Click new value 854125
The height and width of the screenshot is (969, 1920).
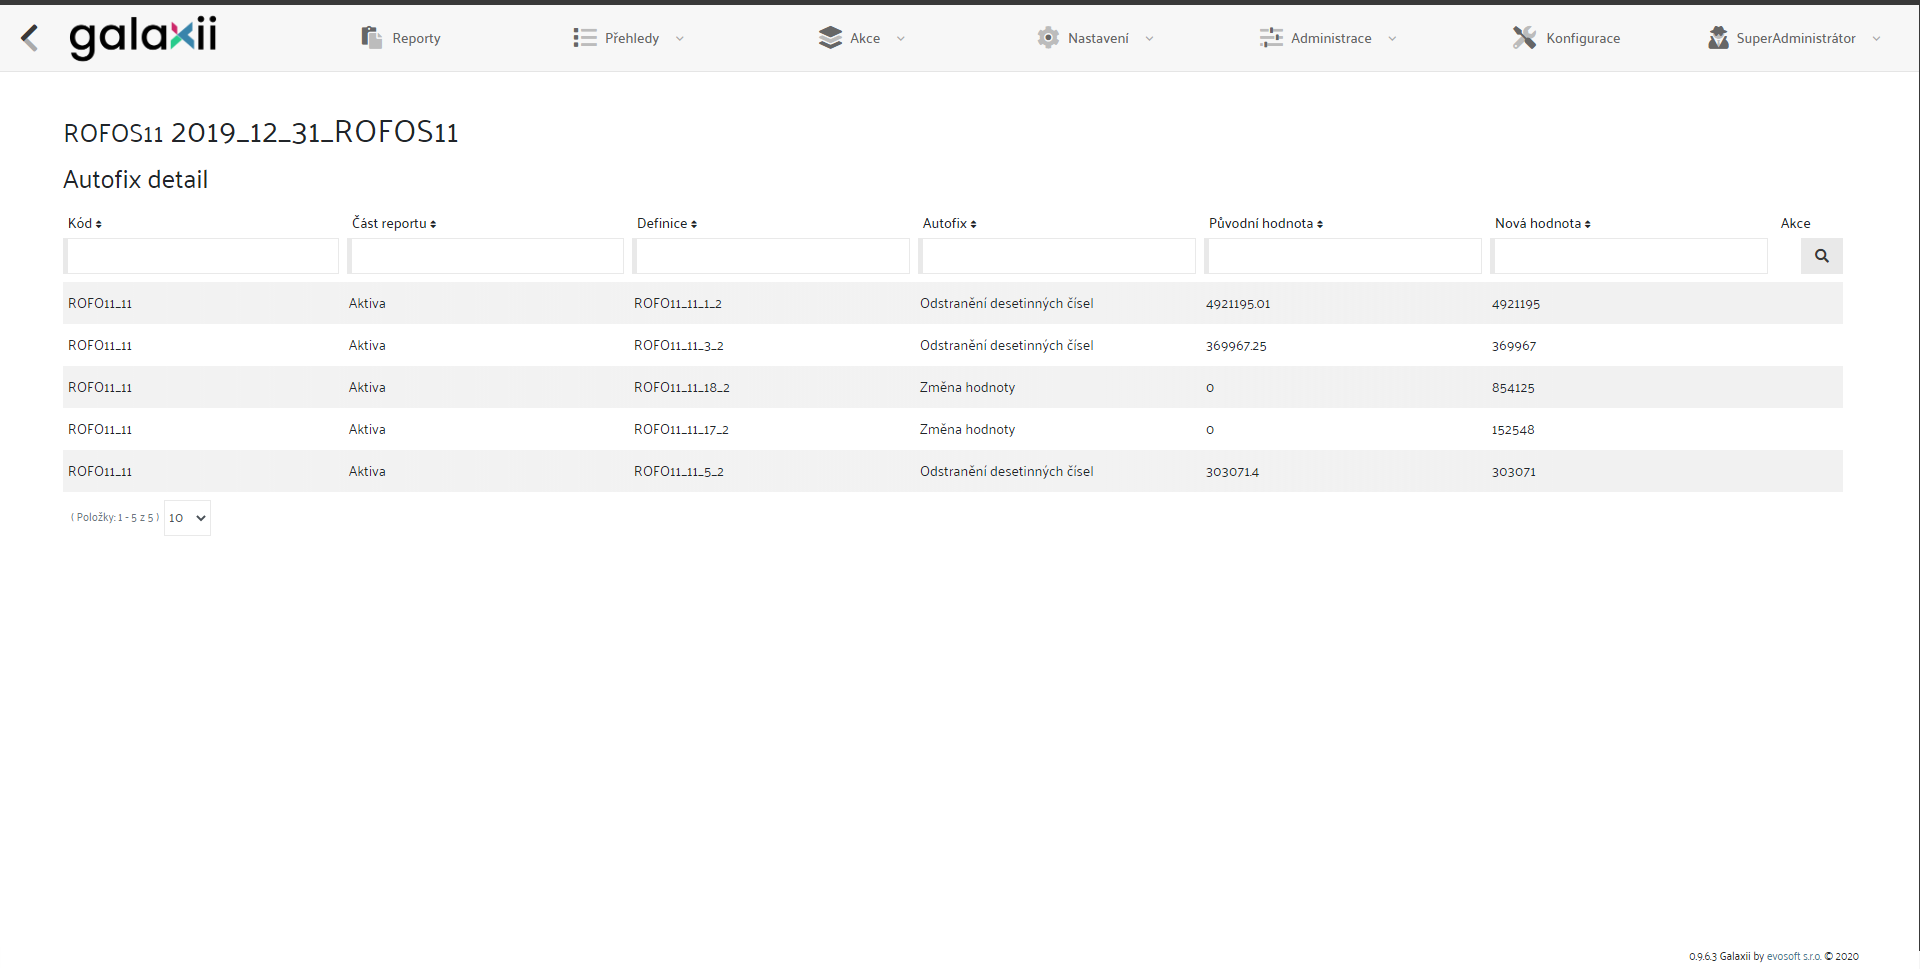tap(1513, 388)
